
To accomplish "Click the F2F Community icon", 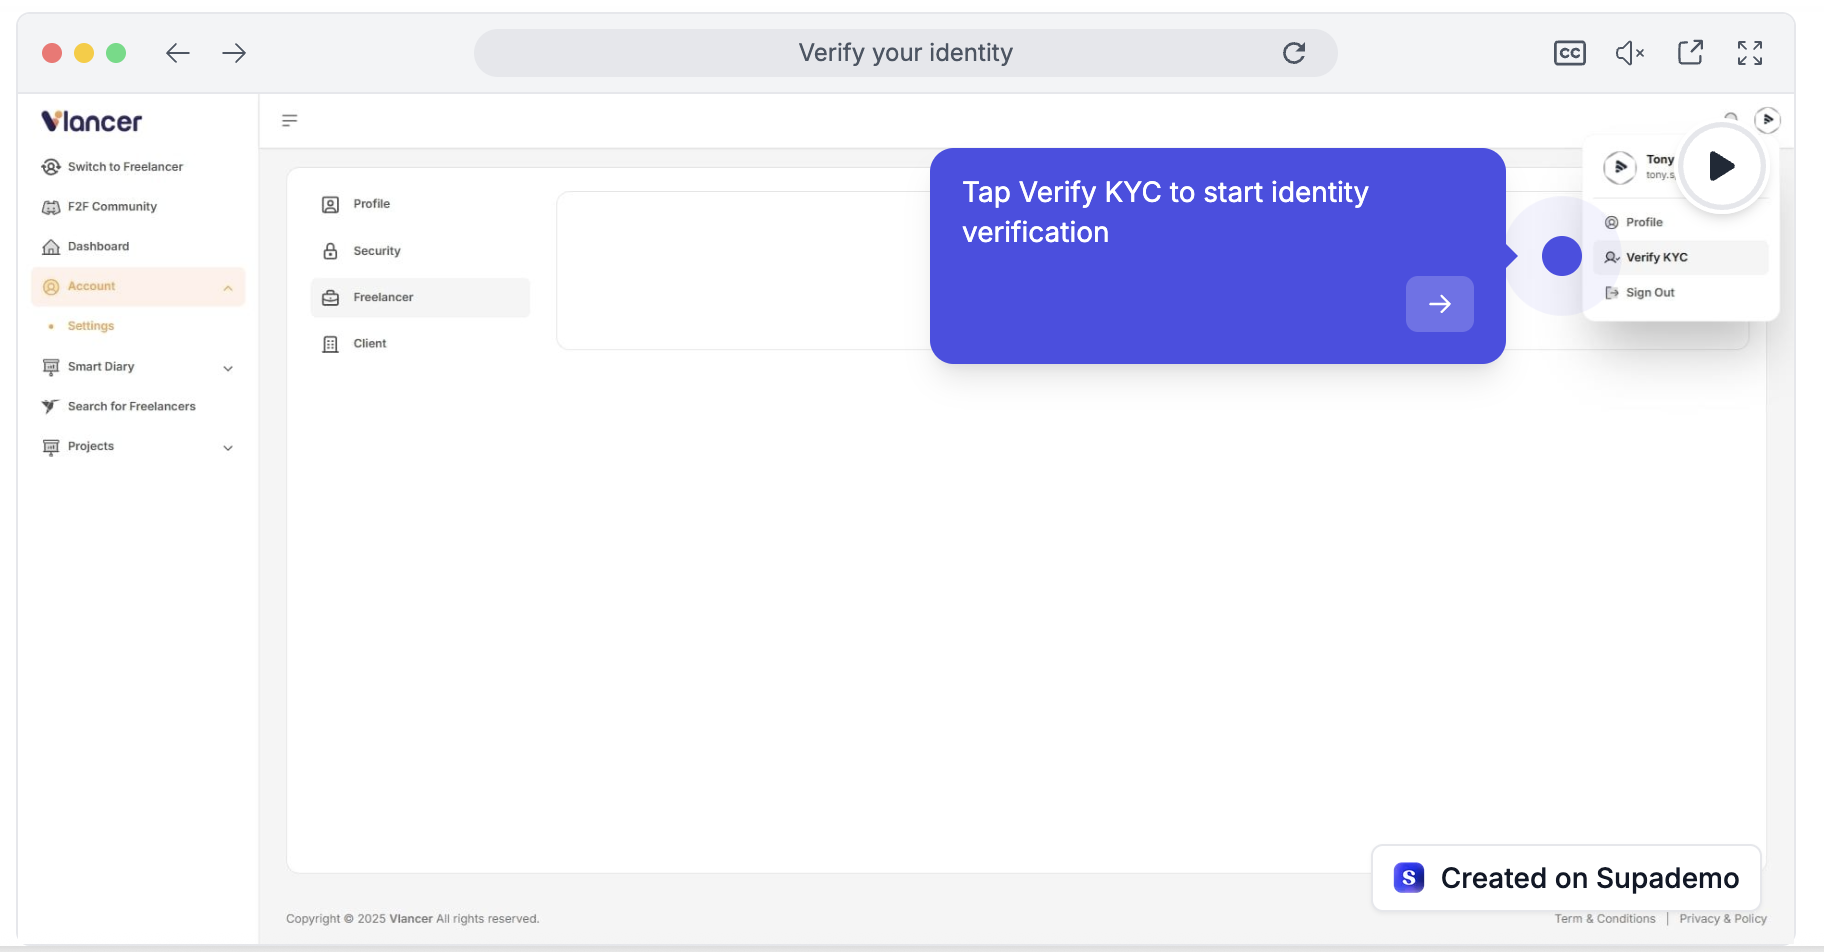I will [51, 206].
